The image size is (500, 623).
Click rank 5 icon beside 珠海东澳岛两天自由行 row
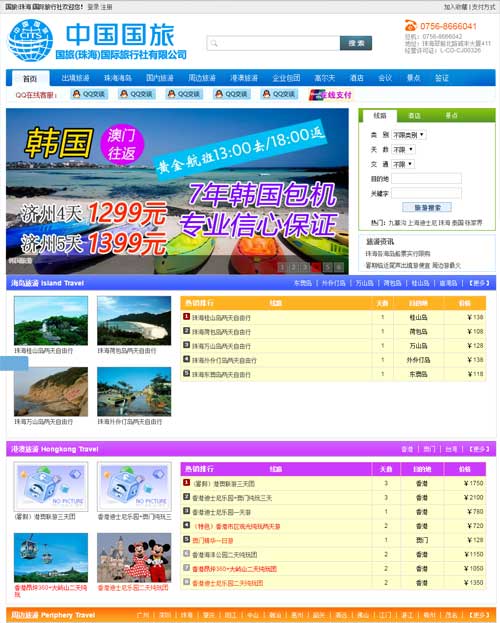[186, 373]
